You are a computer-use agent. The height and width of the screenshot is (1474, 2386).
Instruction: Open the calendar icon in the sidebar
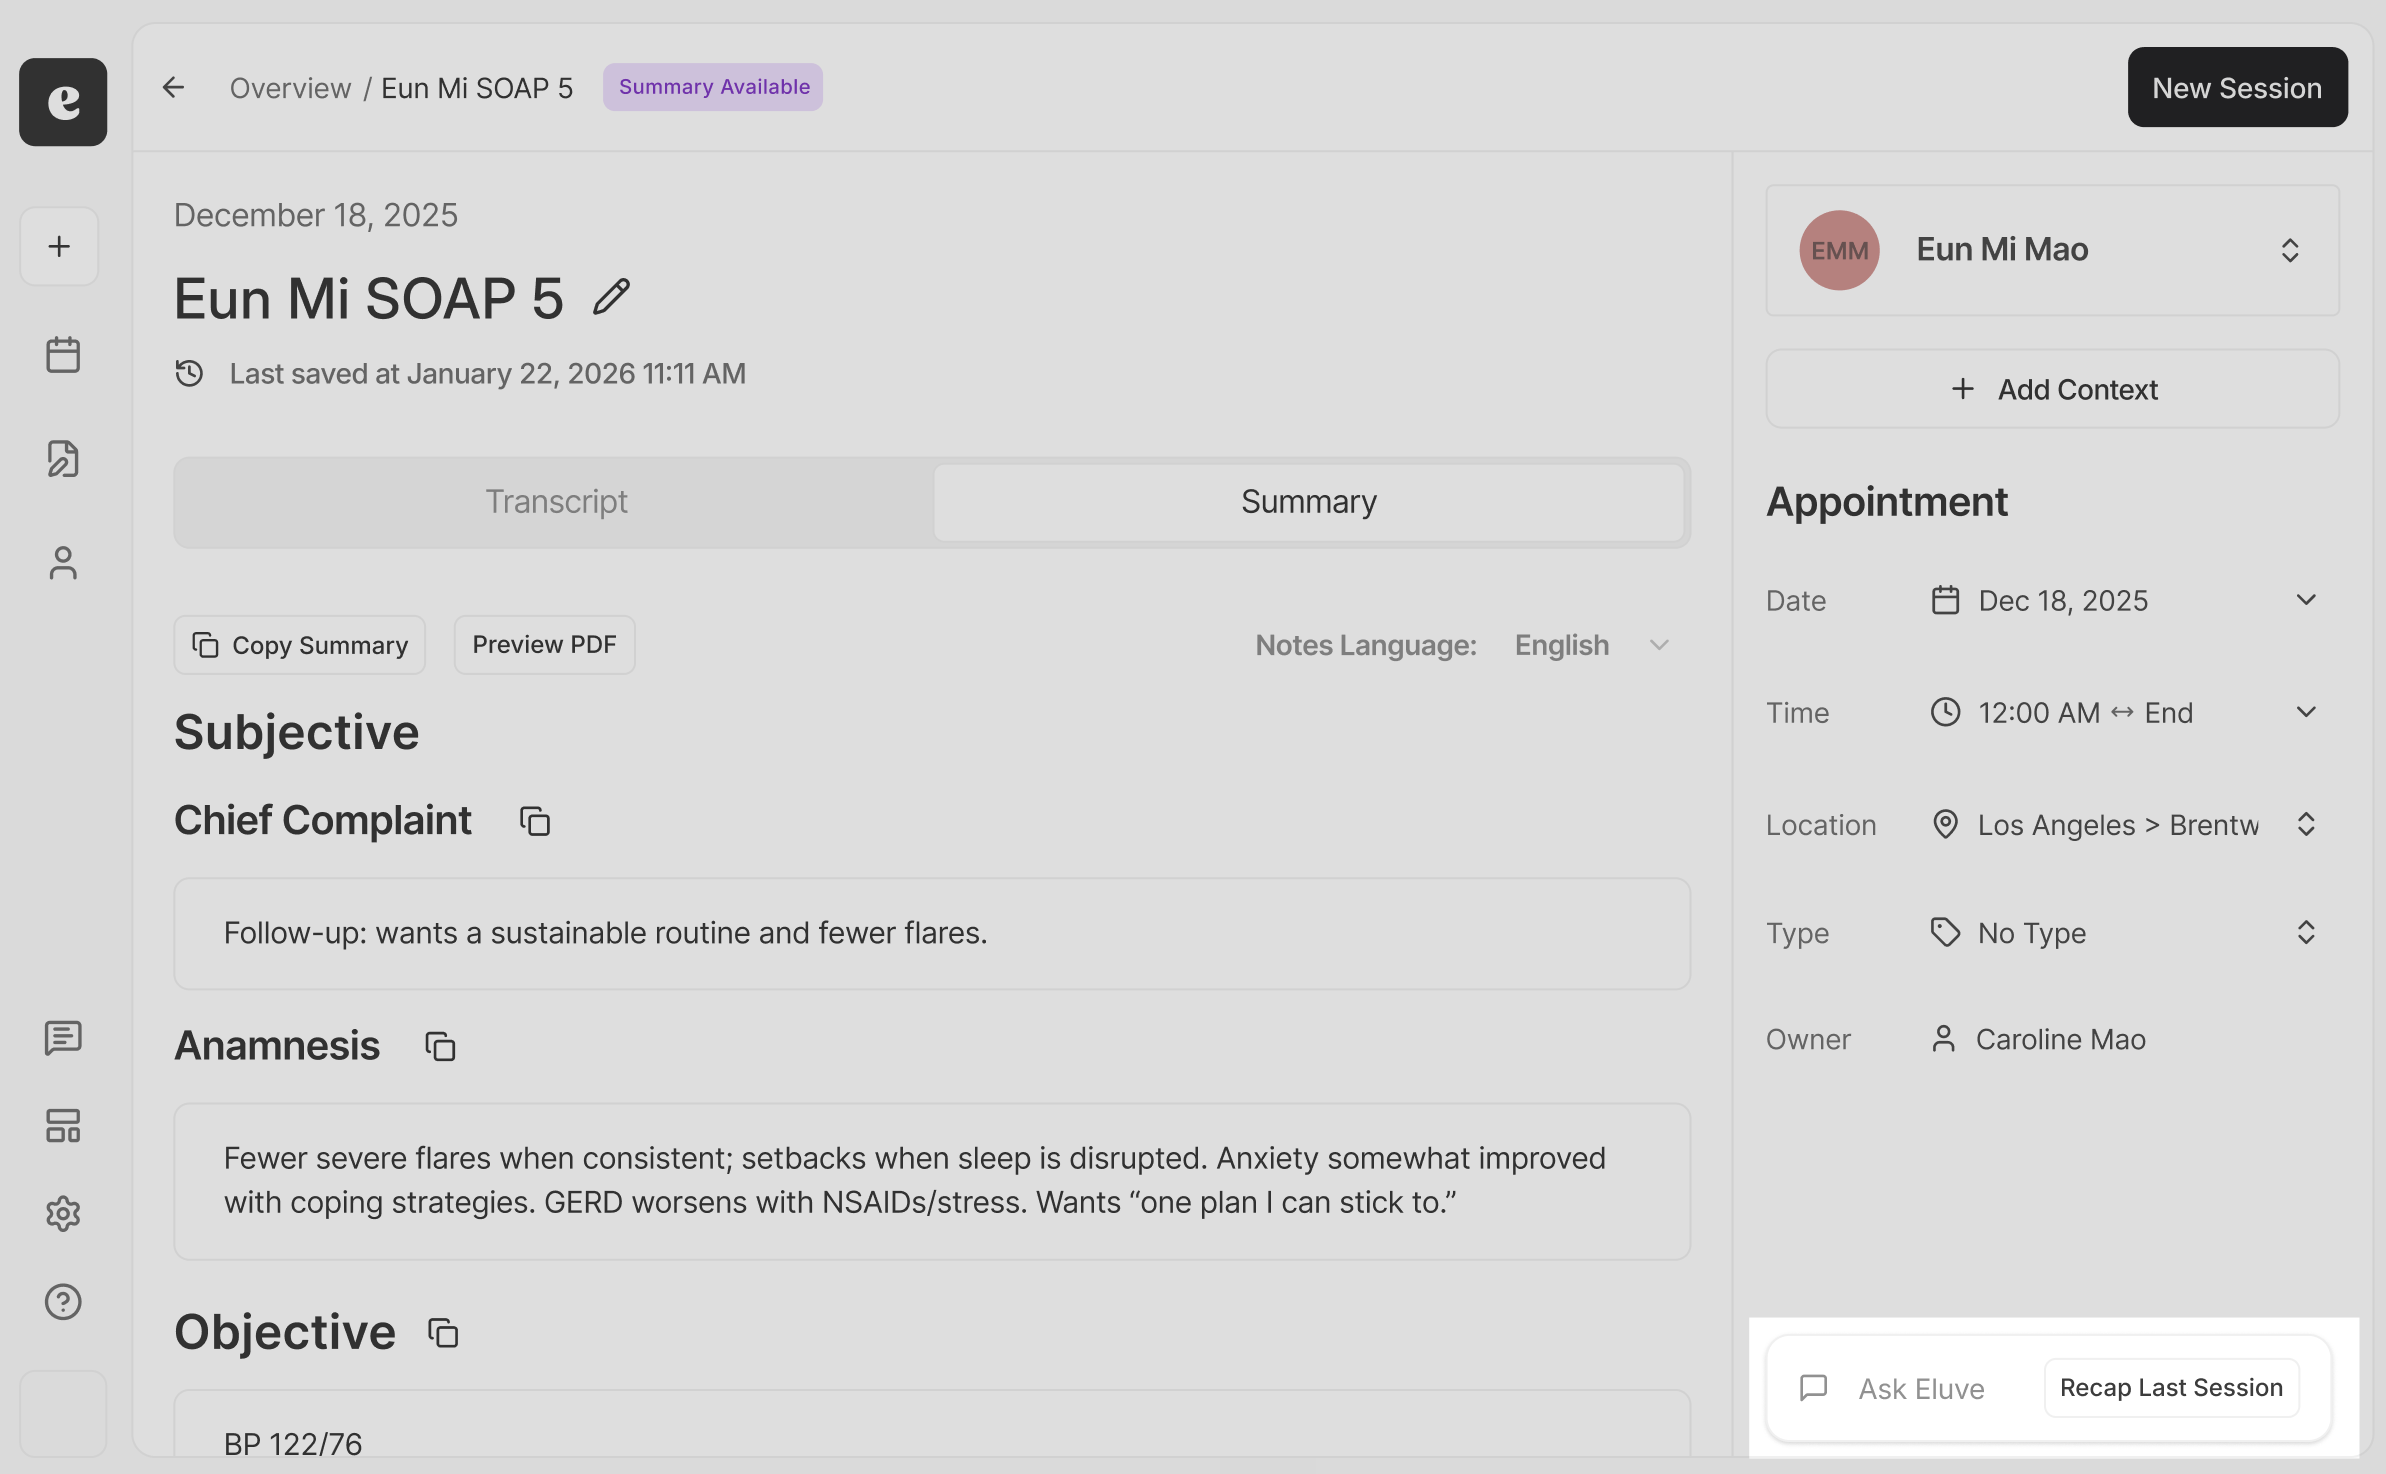[63, 354]
